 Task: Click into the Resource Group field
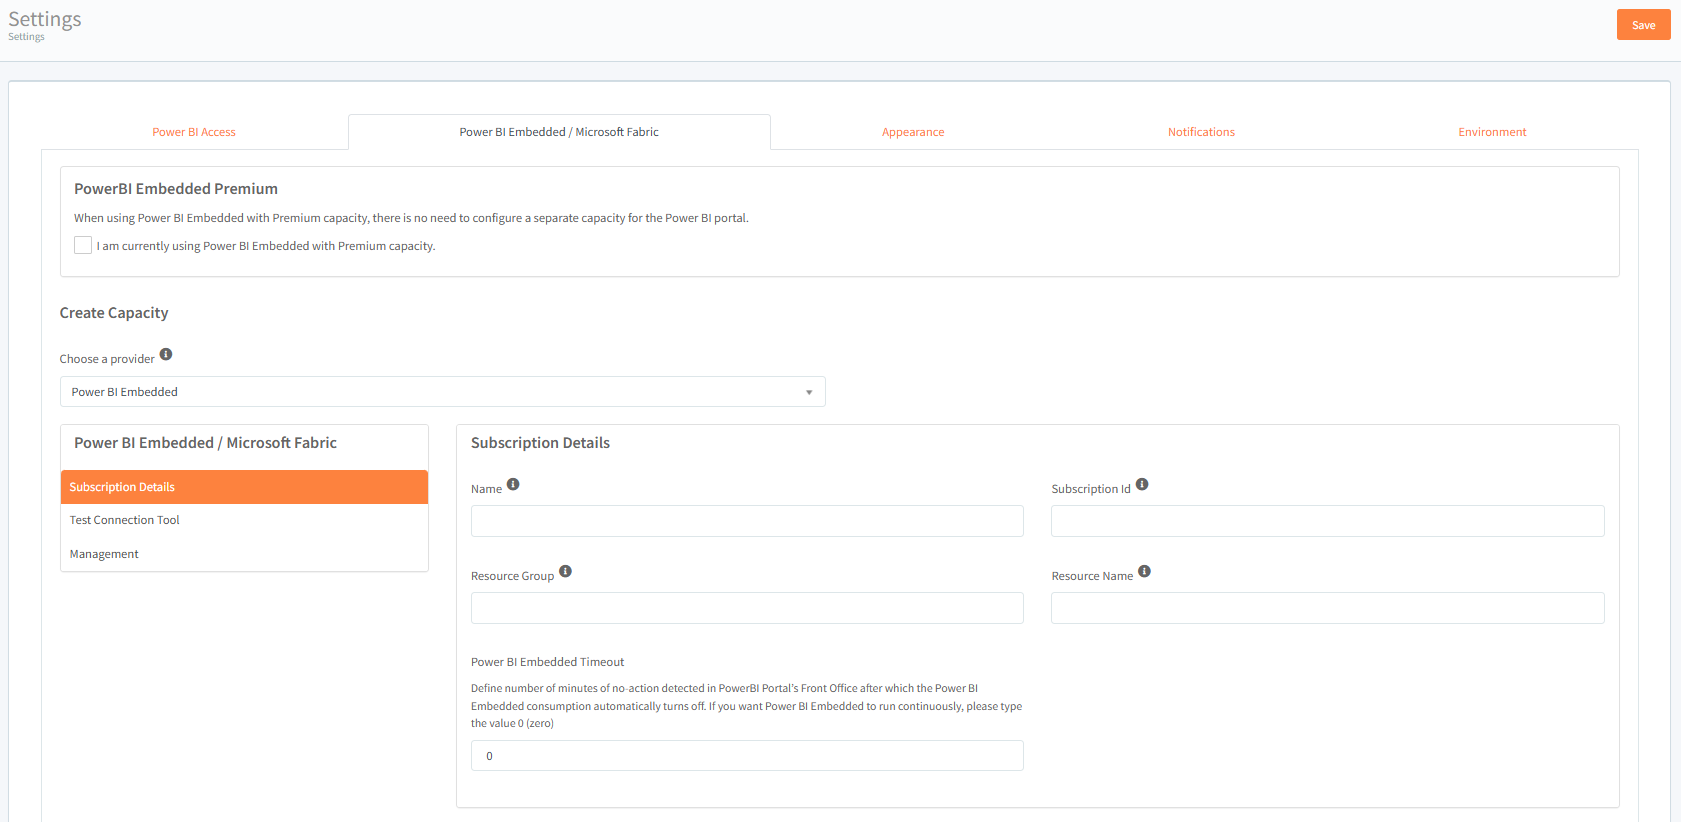(747, 608)
